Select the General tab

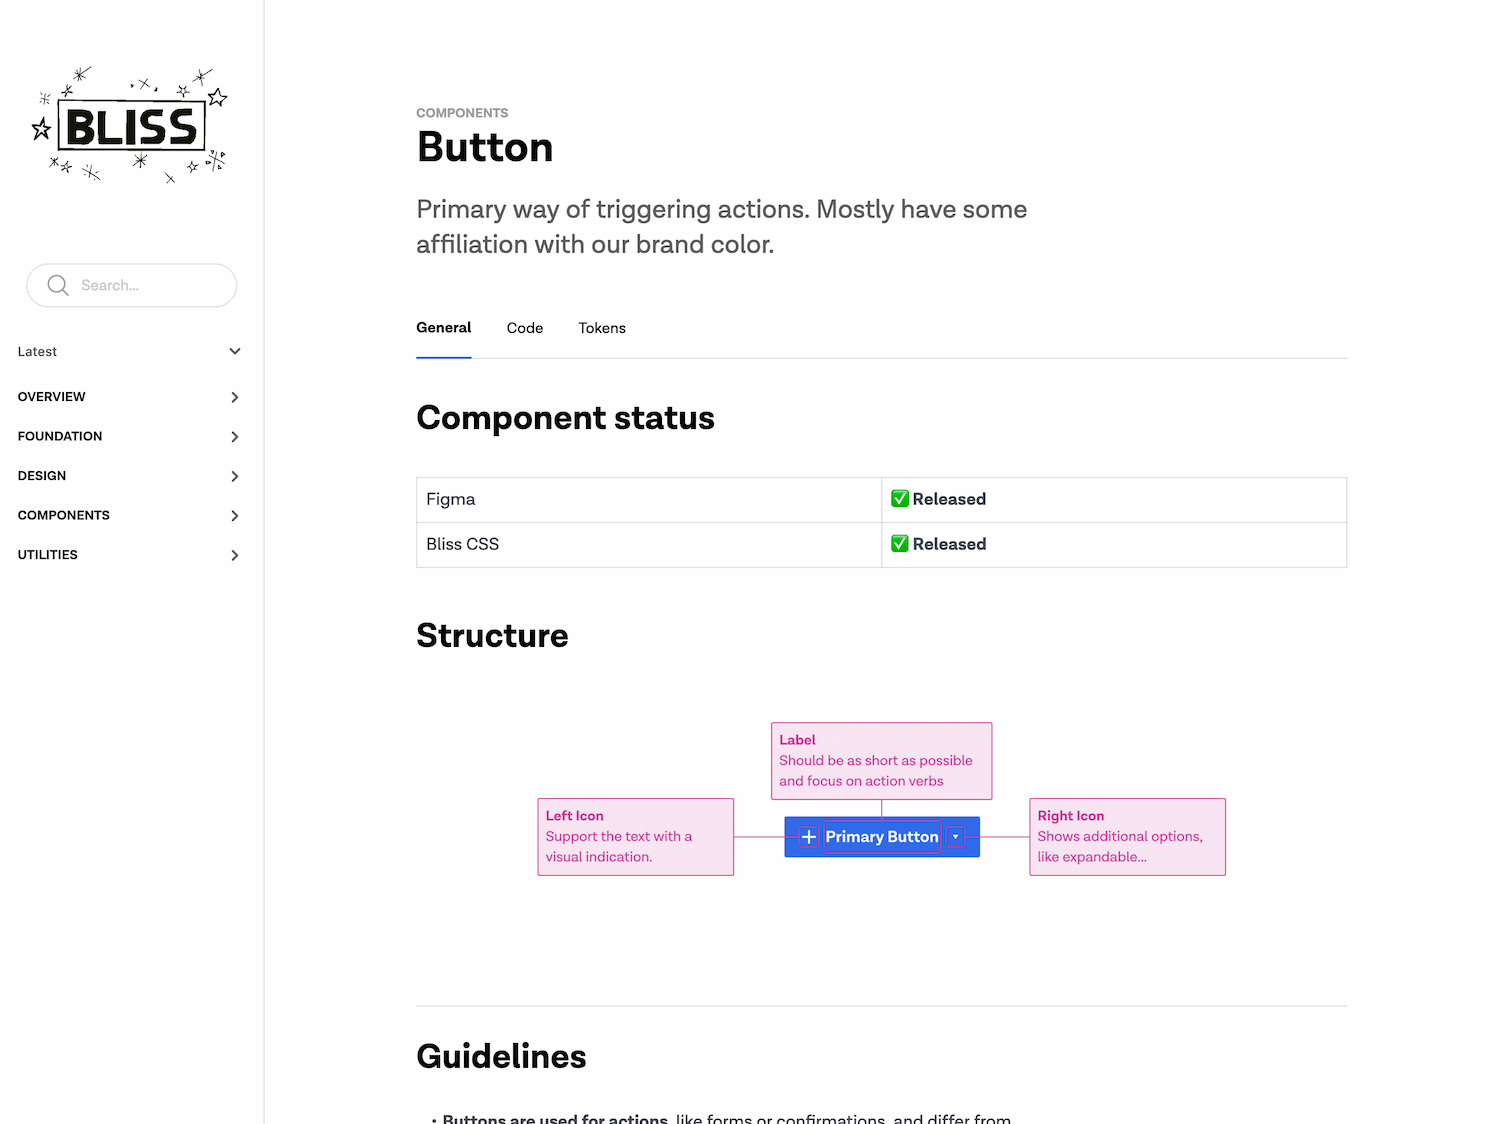point(444,328)
